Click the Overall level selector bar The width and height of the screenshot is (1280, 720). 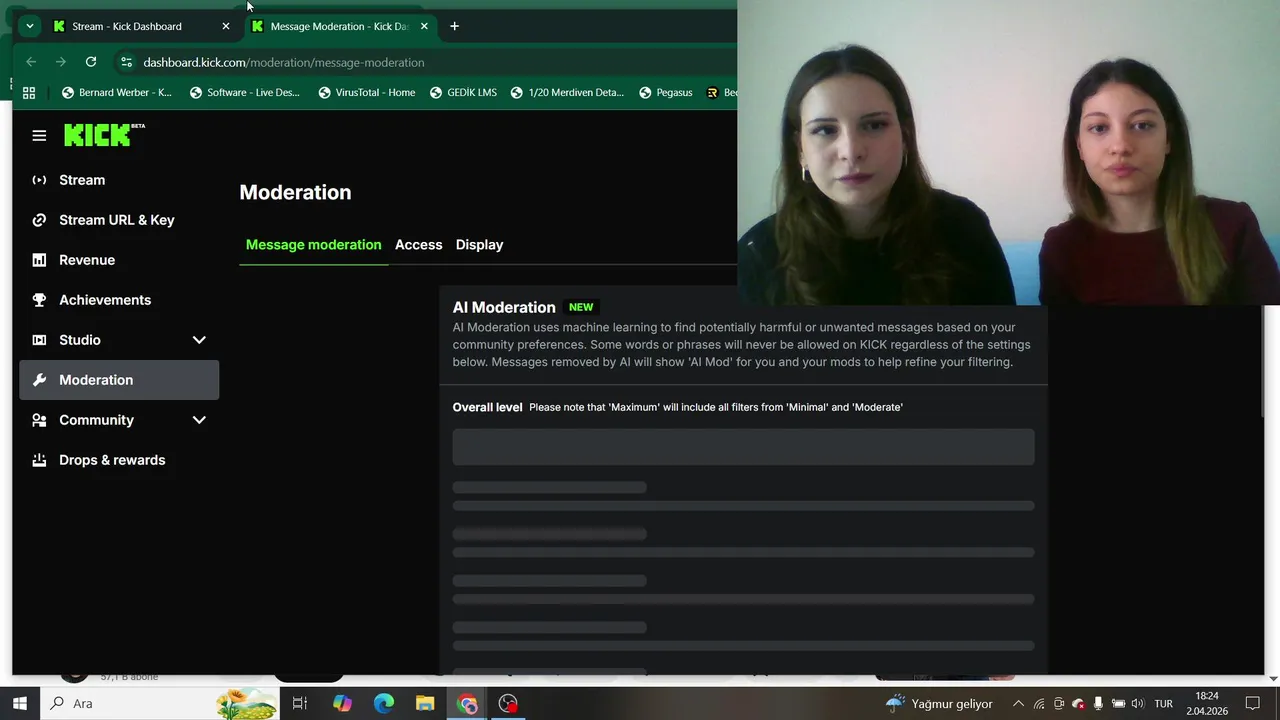[x=743, y=447]
